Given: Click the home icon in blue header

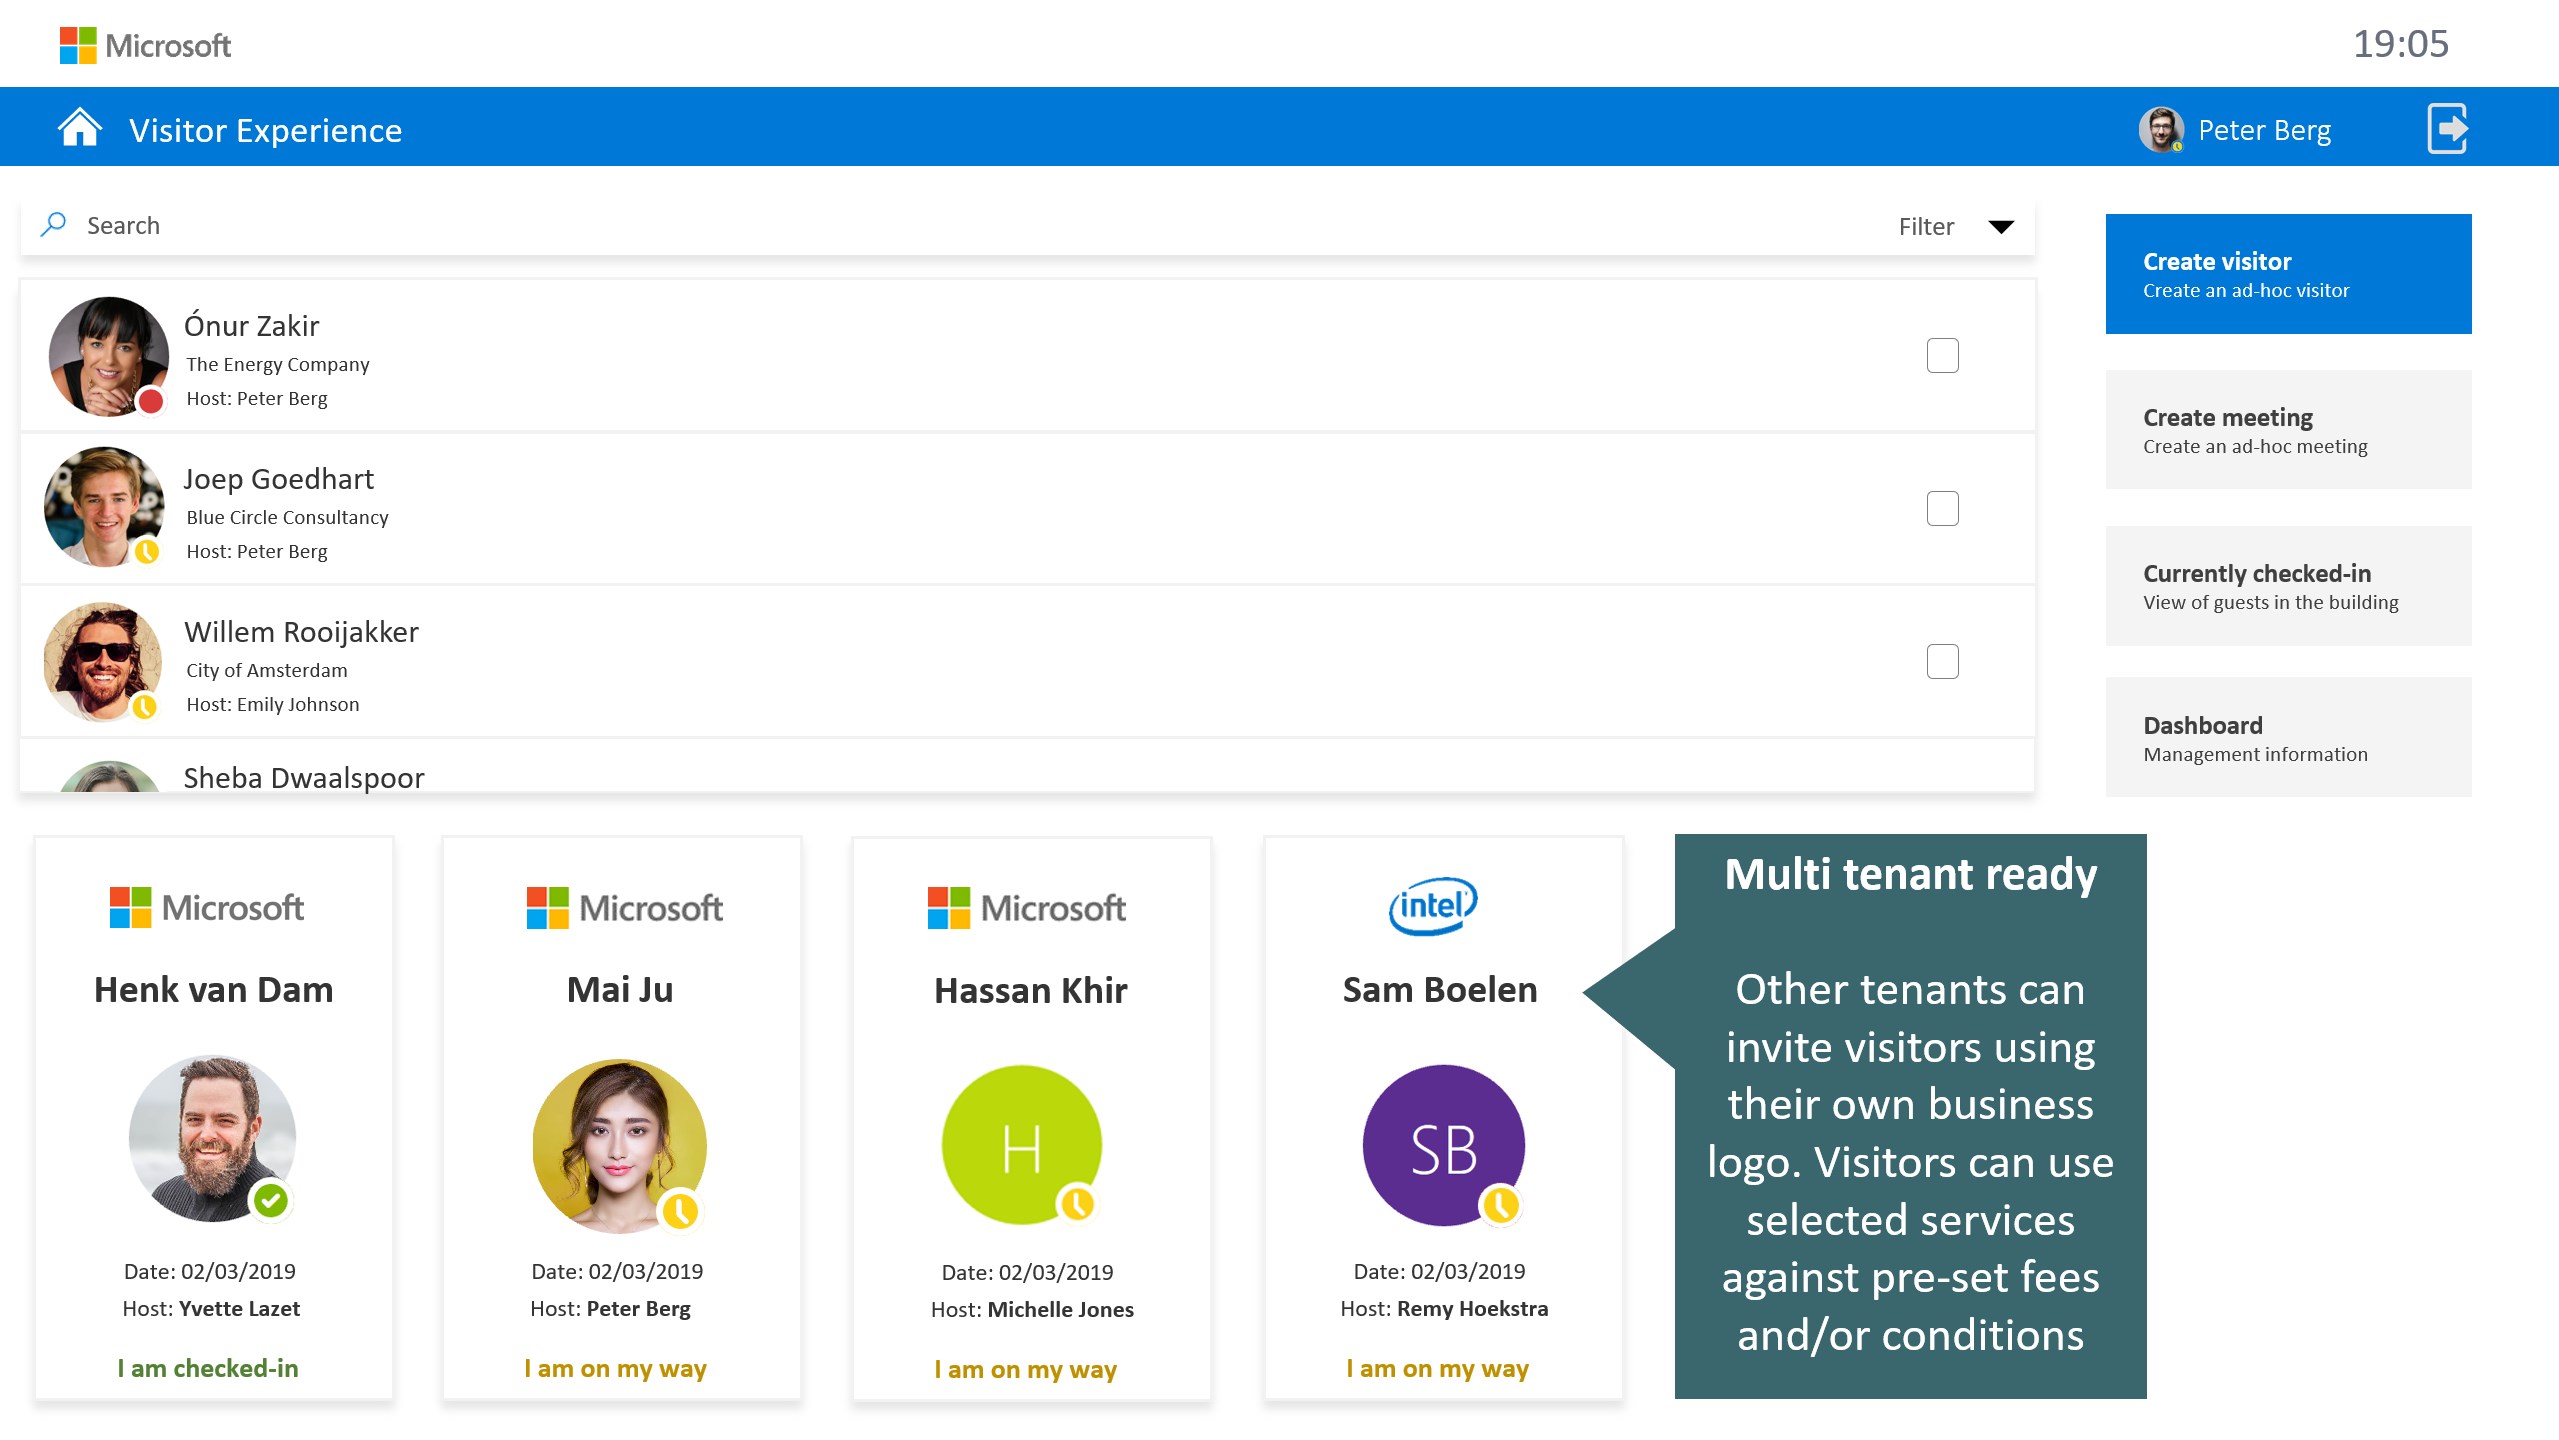Looking at the screenshot, I should (79, 129).
